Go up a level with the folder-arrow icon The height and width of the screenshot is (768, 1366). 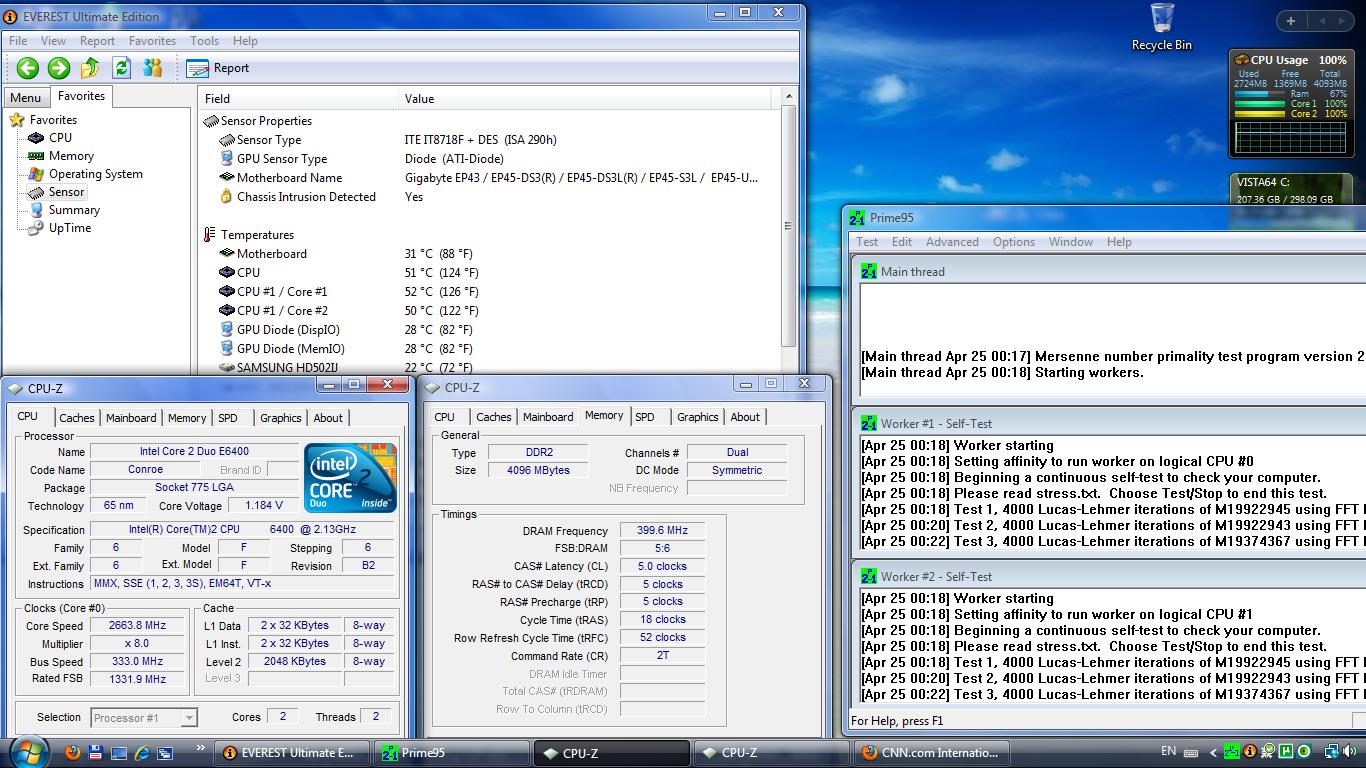pyautogui.click(x=90, y=68)
